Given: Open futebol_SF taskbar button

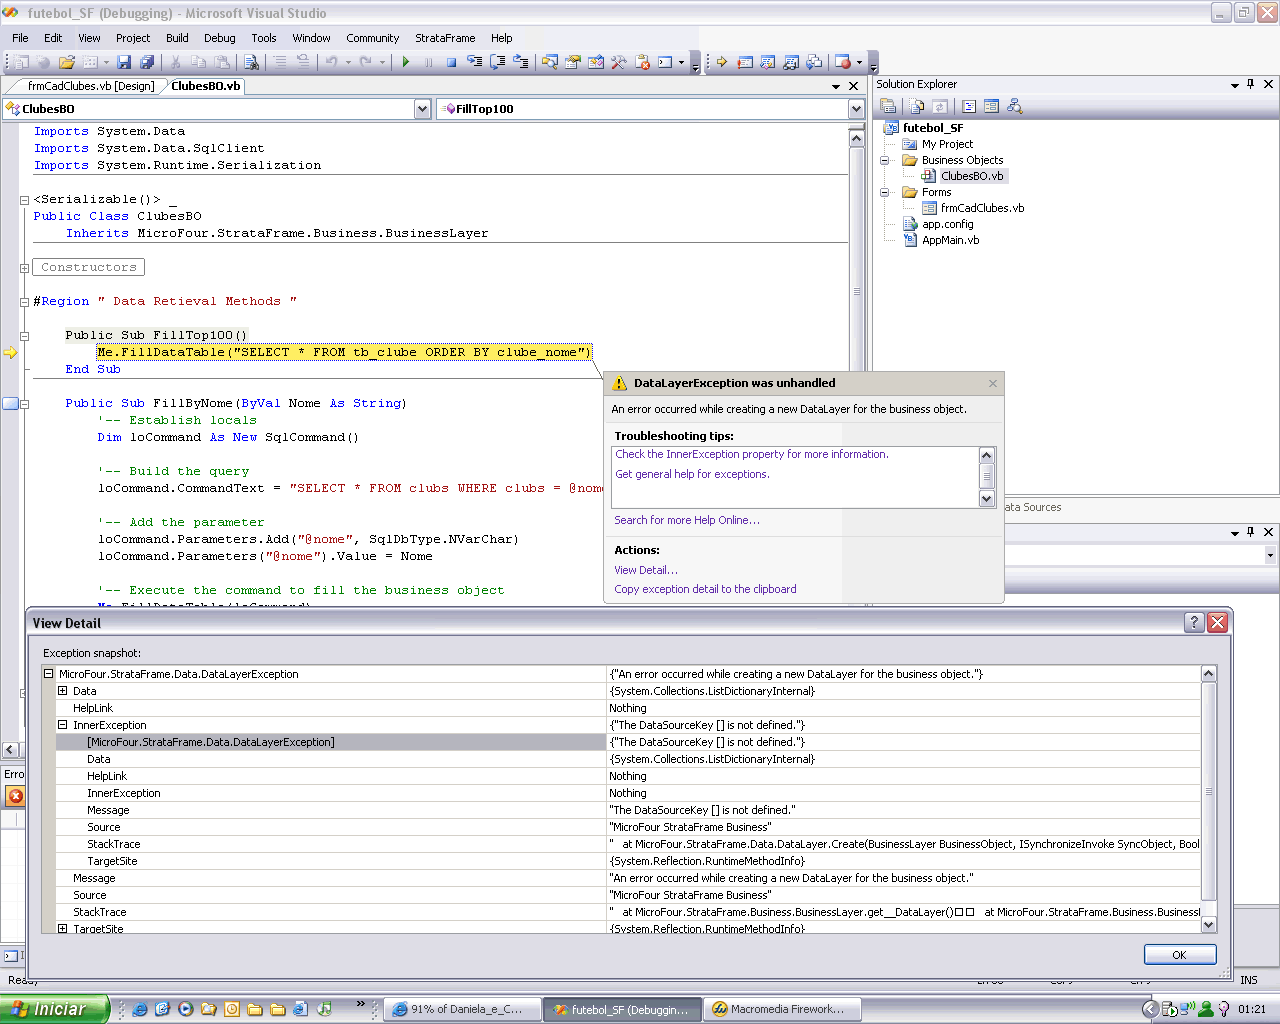Looking at the screenshot, I should coord(621,1009).
